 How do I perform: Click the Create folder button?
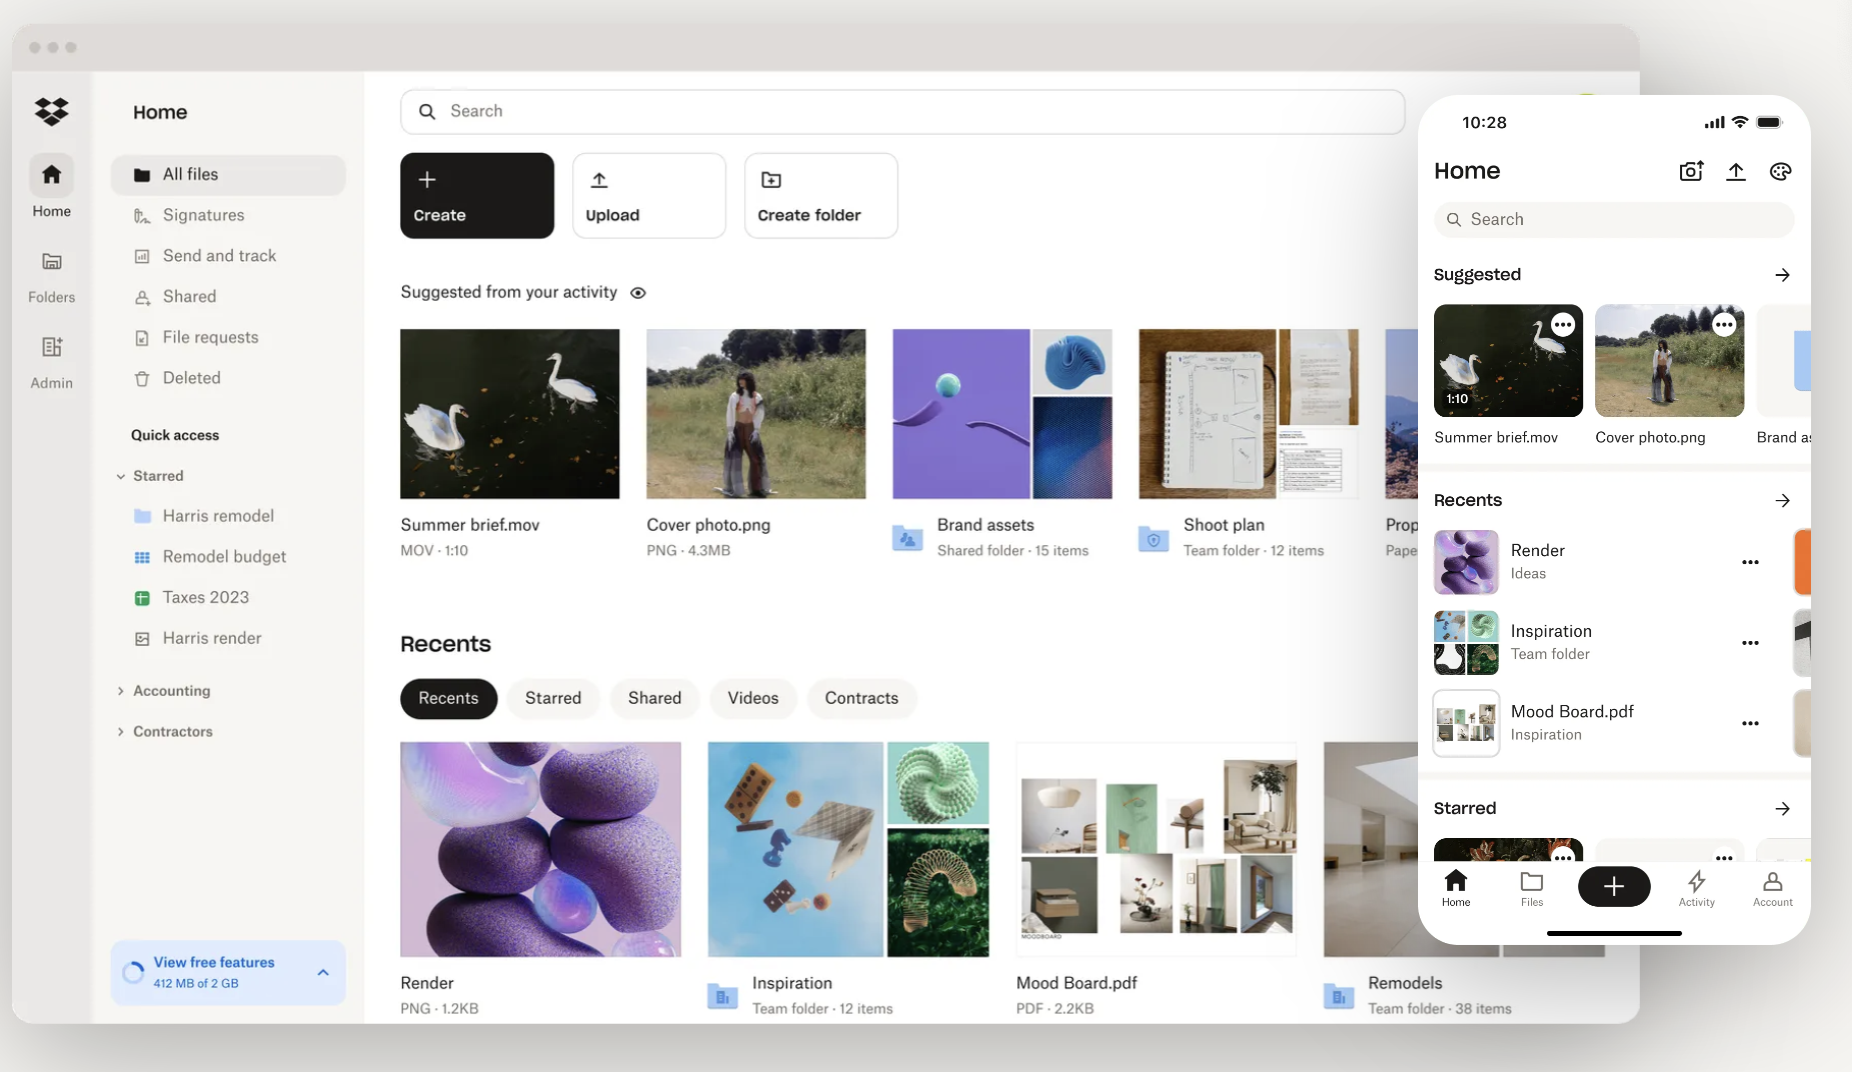pyautogui.click(x=821, y=196)
